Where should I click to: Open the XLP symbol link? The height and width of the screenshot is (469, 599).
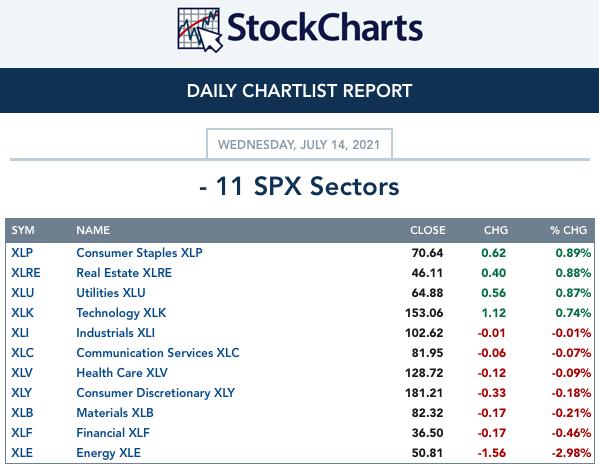[22, 253]
